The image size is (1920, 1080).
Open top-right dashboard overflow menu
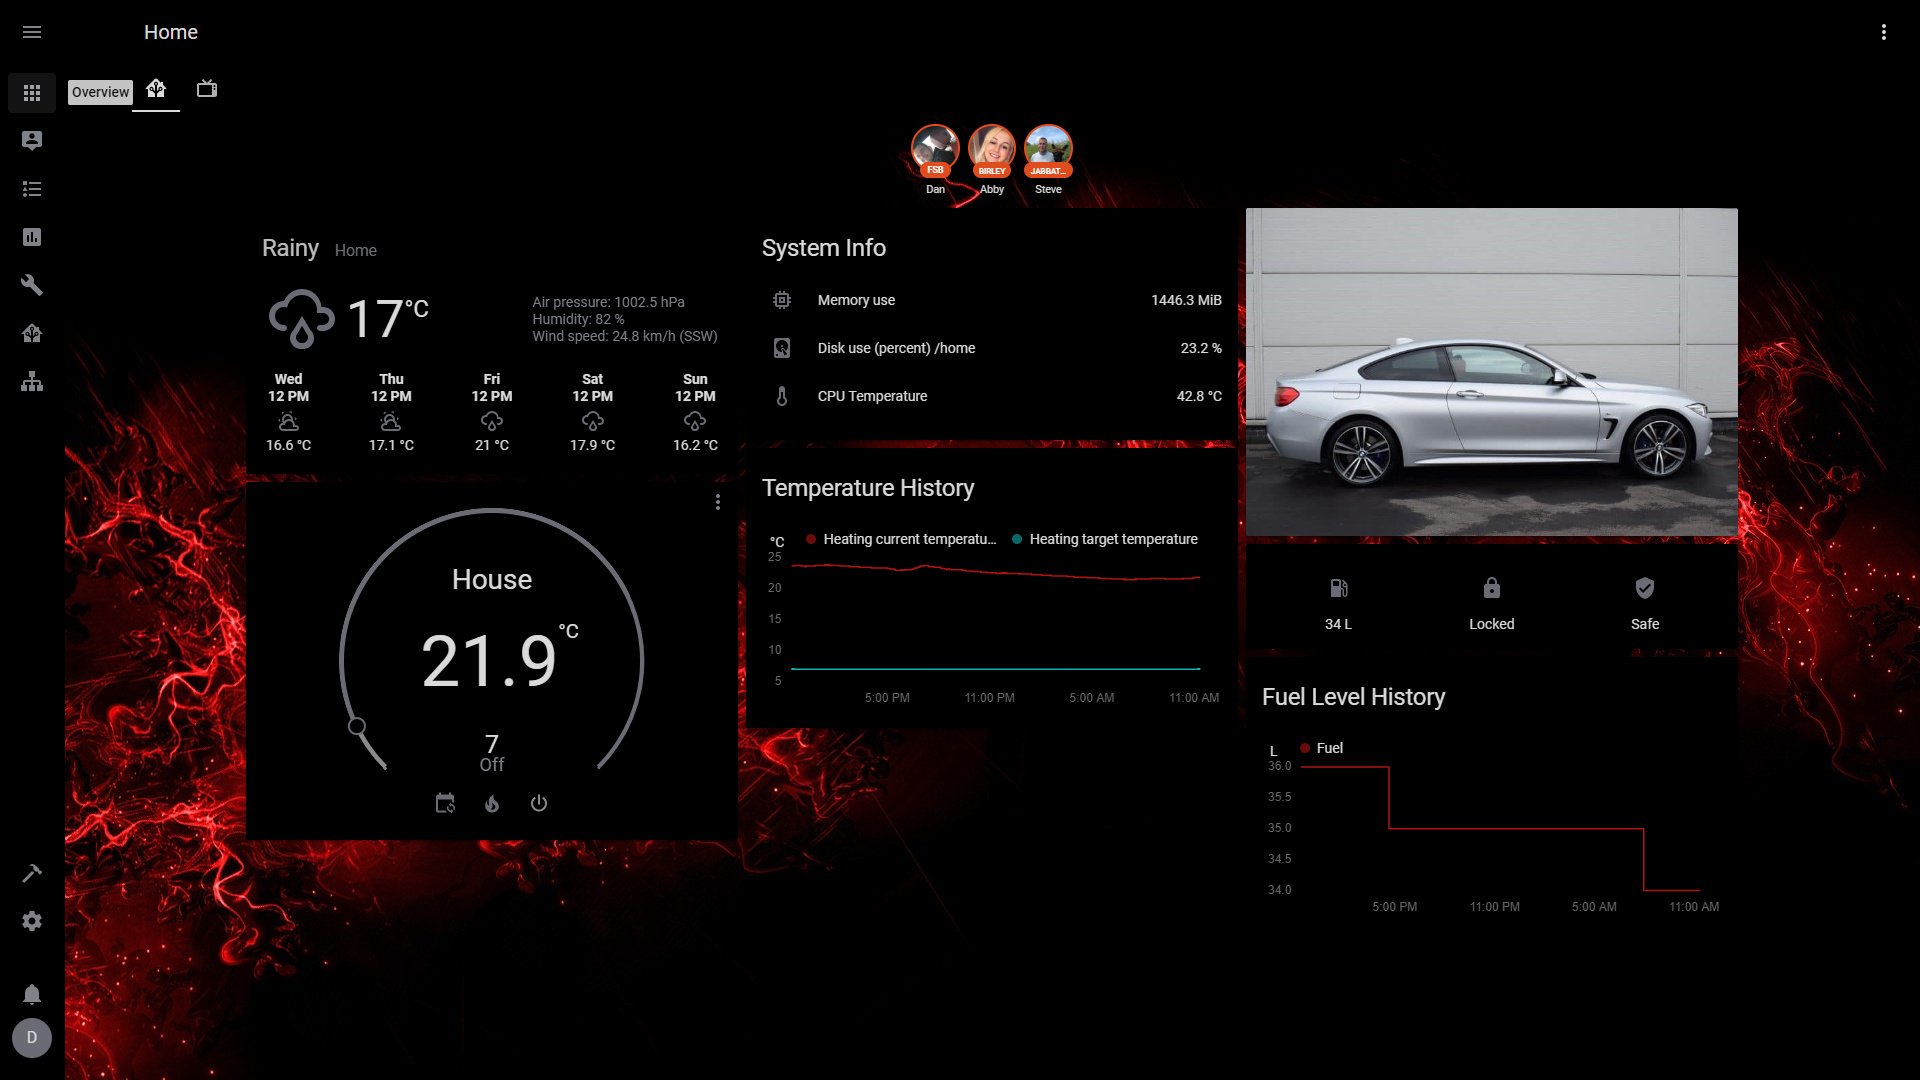pyautogui.click(x=1884, y=32)
